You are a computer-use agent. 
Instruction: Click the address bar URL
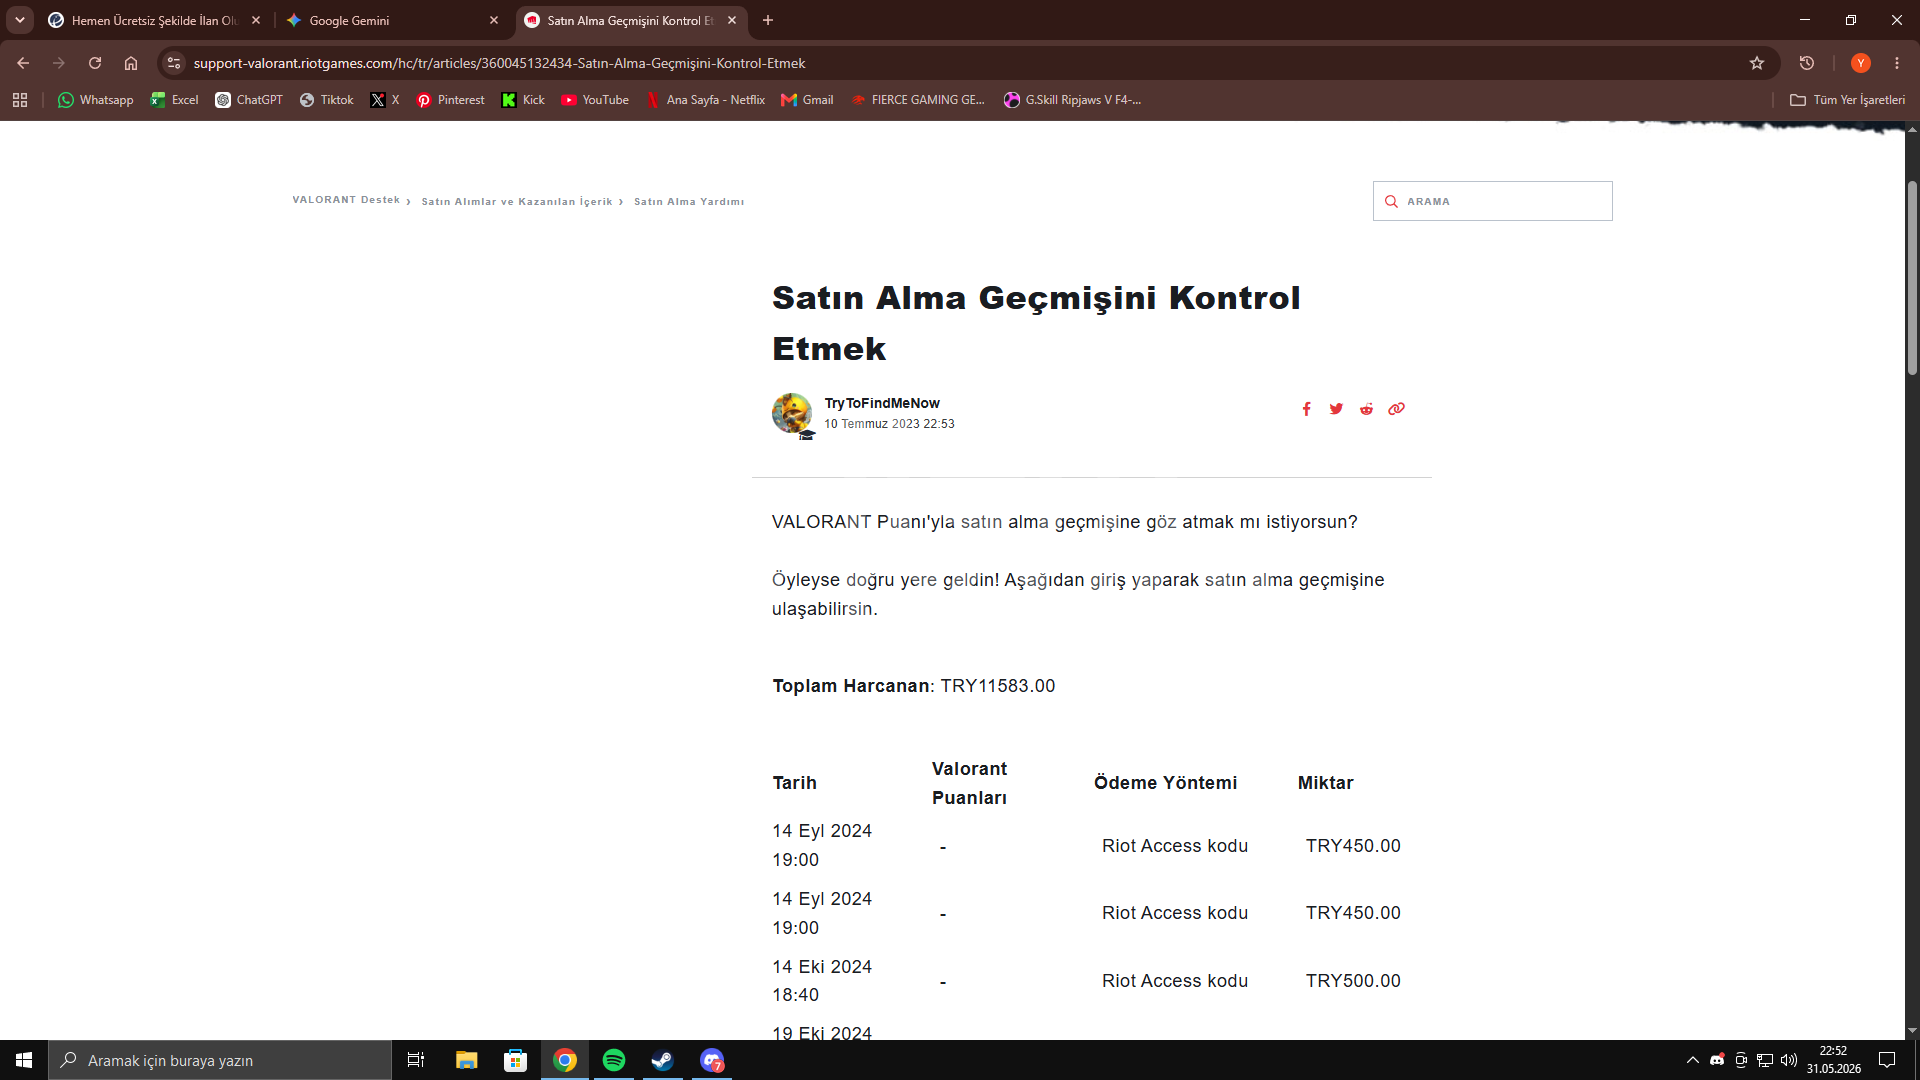(499, 63)
